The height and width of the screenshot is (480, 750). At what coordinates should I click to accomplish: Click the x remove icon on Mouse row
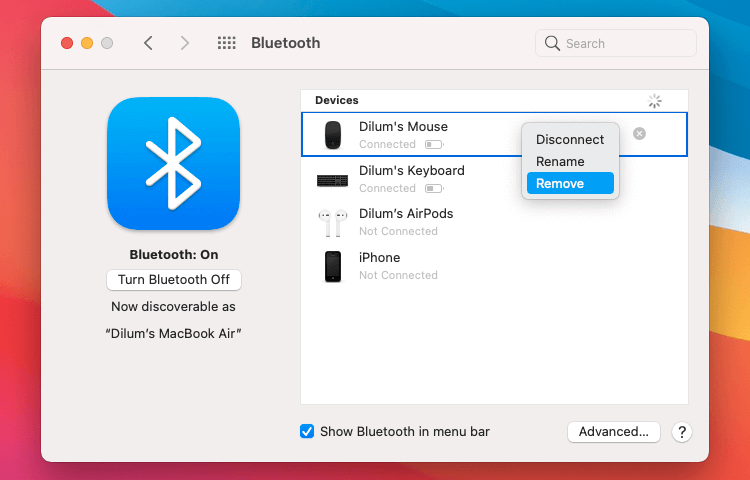[639, 134]
